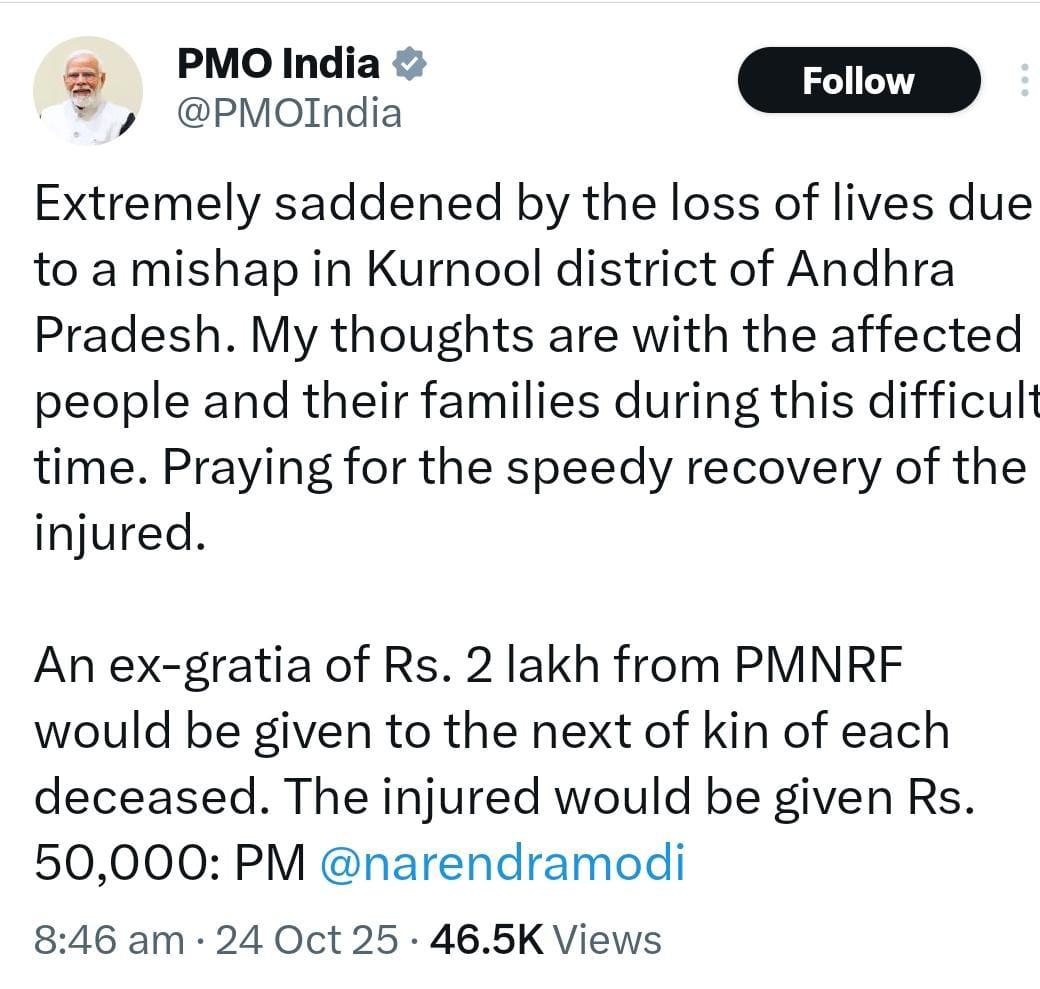1040x989 pixels.
Task: Click the blue verified badge icon
Action: (409, 65)
